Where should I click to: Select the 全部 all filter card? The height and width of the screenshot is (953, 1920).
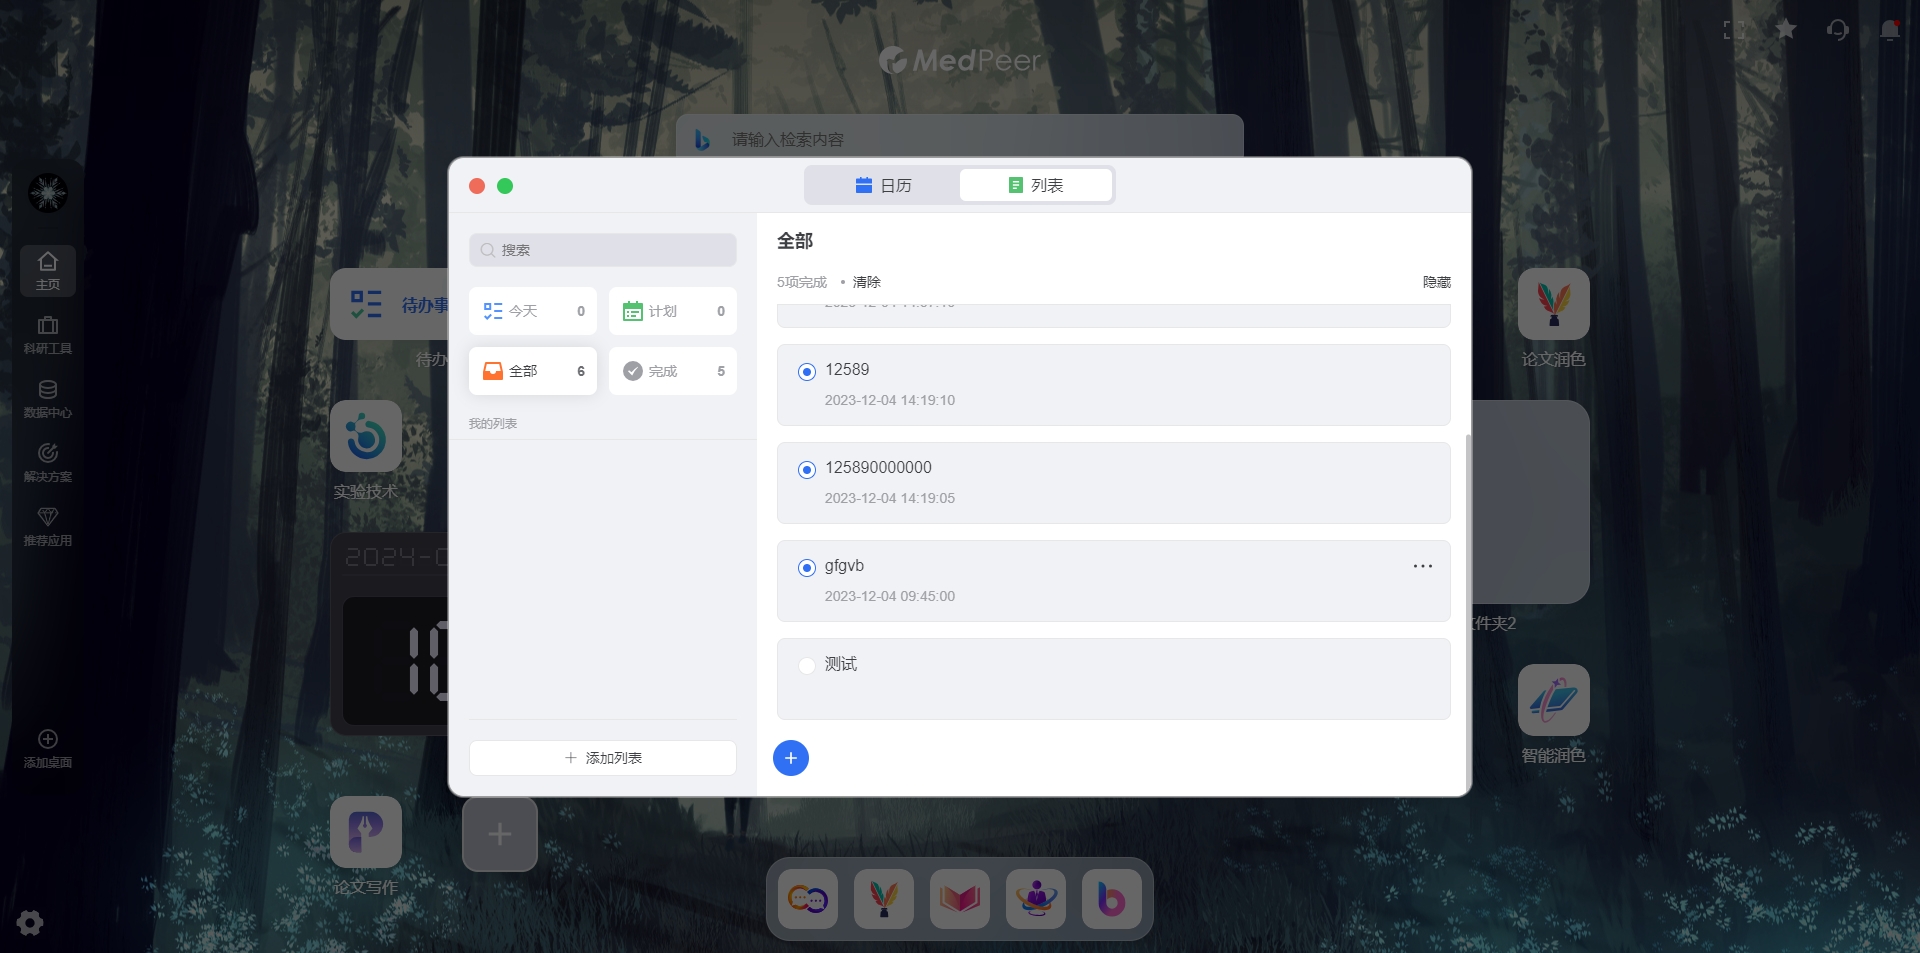533,371
